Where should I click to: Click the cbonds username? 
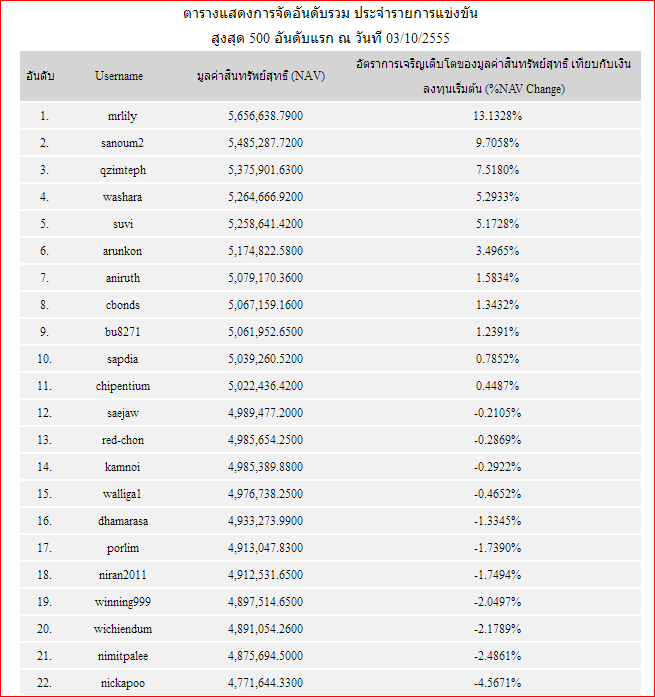(122, 305)
